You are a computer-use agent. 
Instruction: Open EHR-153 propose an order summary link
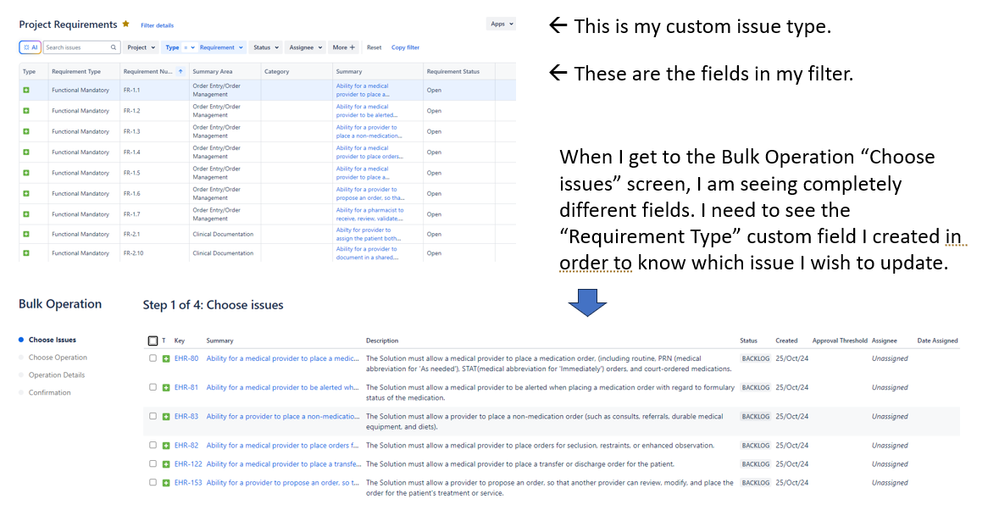click(x=283, y=483)
